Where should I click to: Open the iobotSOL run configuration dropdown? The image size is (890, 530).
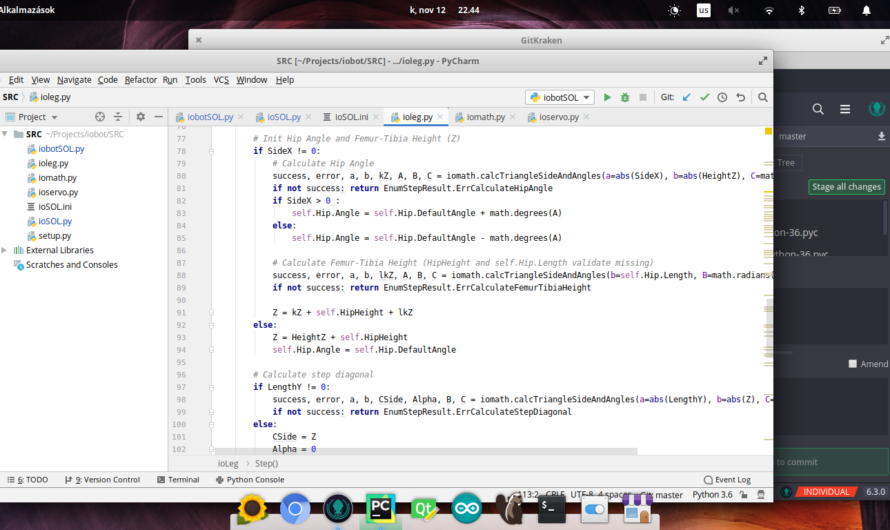tap(560, 98)
